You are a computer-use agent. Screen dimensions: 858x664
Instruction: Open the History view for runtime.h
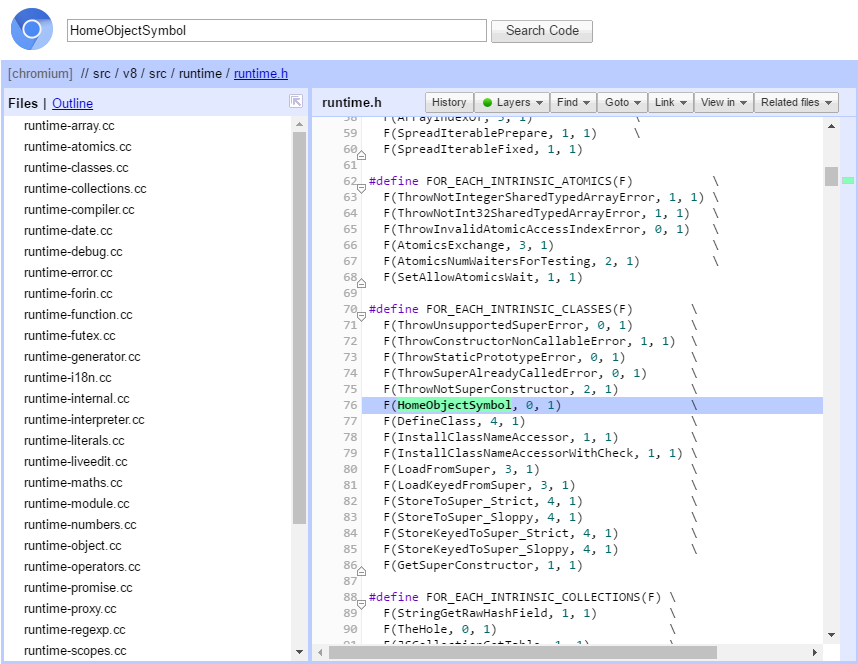448,102
